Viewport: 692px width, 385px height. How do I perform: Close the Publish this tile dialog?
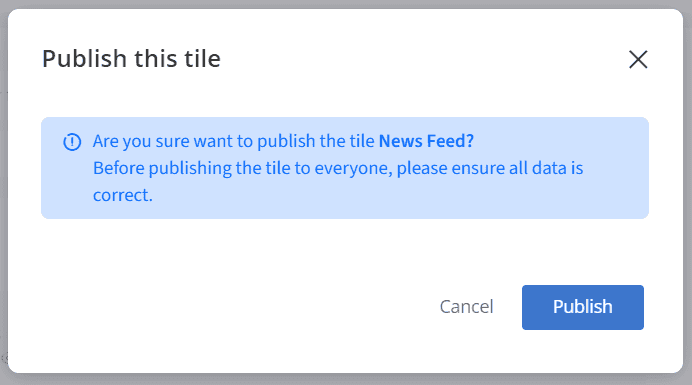[x=638, y=59]
